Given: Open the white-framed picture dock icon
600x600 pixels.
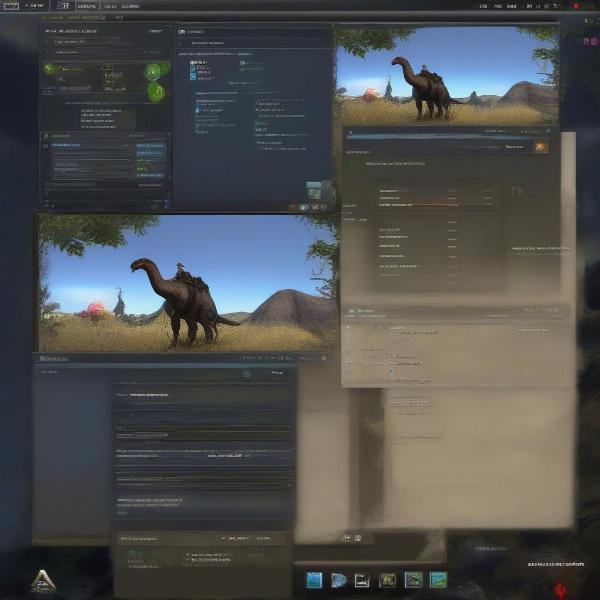Looking at the screenshot, I should coord(362,580).
